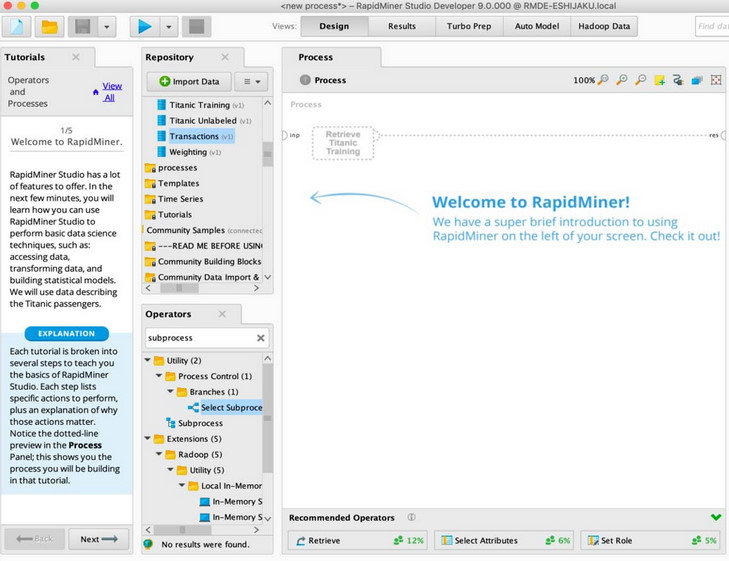This screenshot has width=729, height=561.
Task: Save the process with the disk icon
Action: point(83,26)
